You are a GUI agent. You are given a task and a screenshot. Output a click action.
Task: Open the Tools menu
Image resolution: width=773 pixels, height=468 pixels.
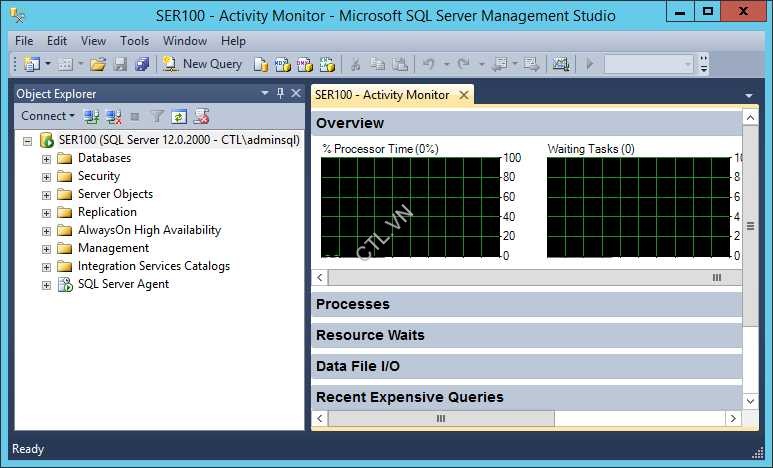coord(135,41)
